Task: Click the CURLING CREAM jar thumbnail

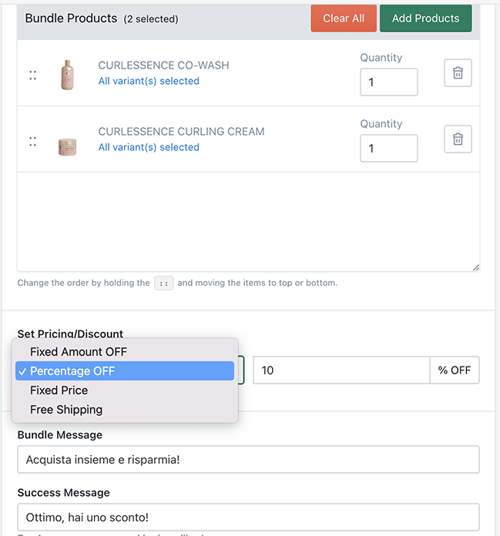Action: (x=67, y=147)
